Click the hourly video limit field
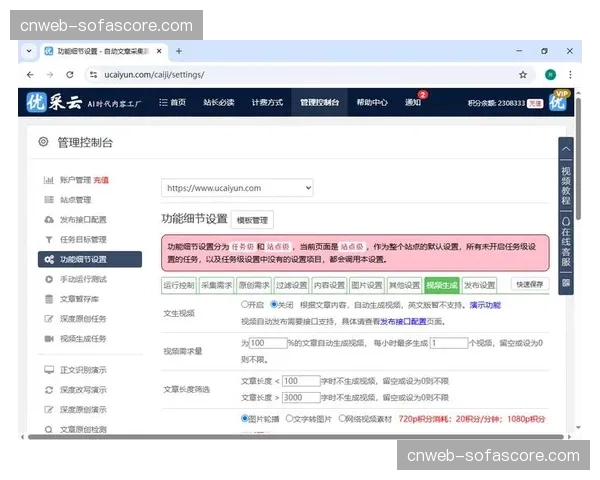The image size is (600, 480). 449,343
